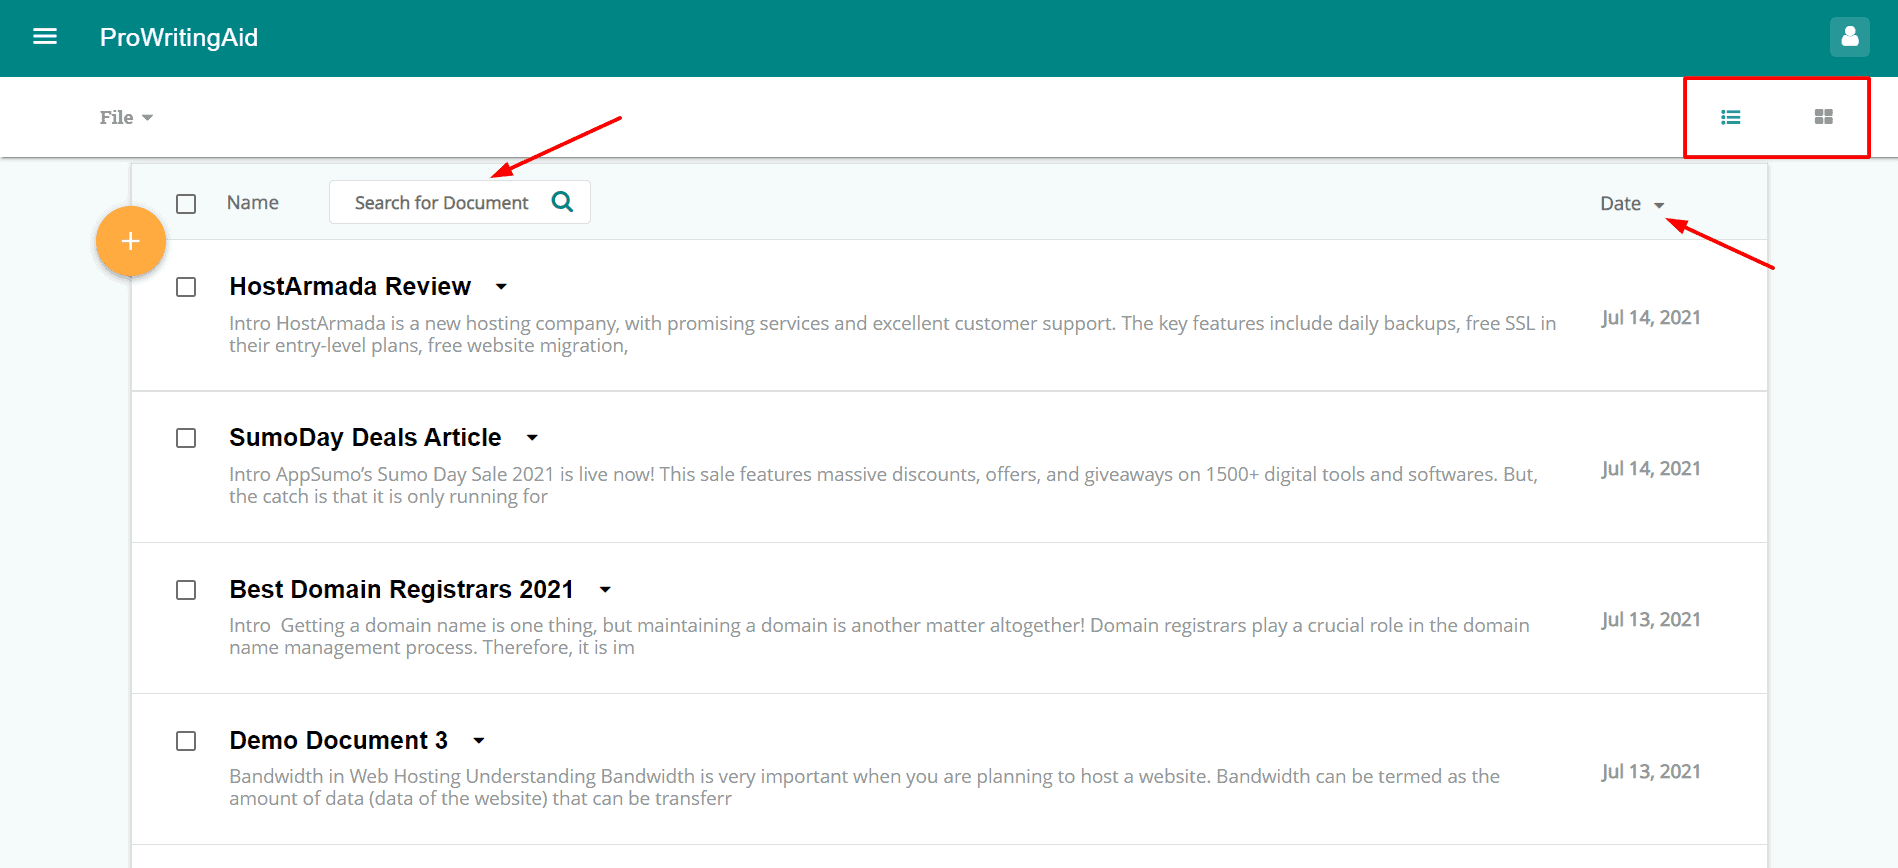
Task: Click the Best Domain Registrars preview text
Action: point(879,636)
